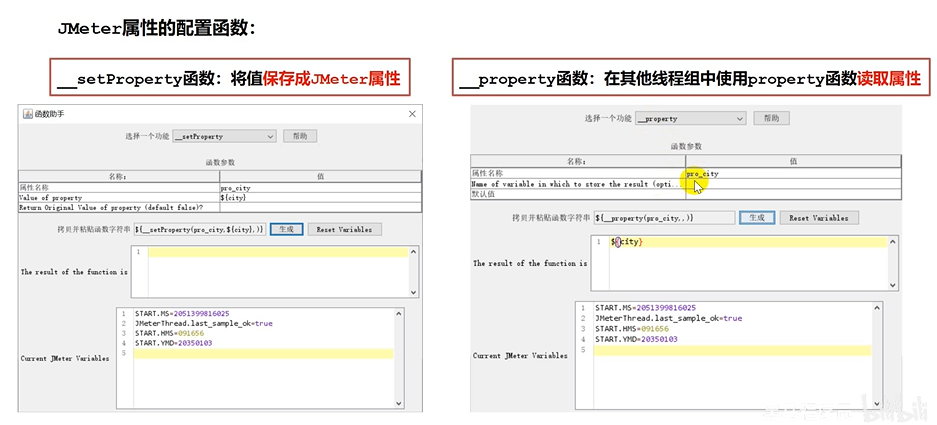Click empty line 1 in left result area

(x=278, y=252)
